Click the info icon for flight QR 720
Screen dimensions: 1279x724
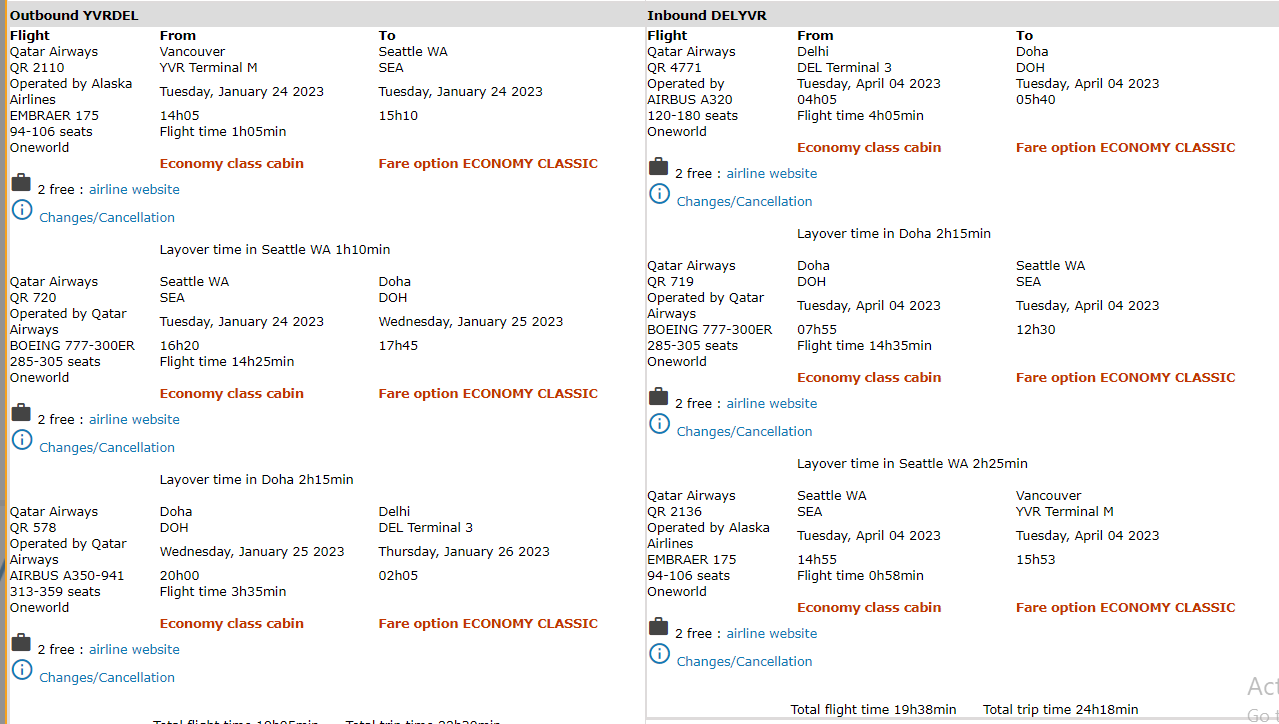[22, 440]
